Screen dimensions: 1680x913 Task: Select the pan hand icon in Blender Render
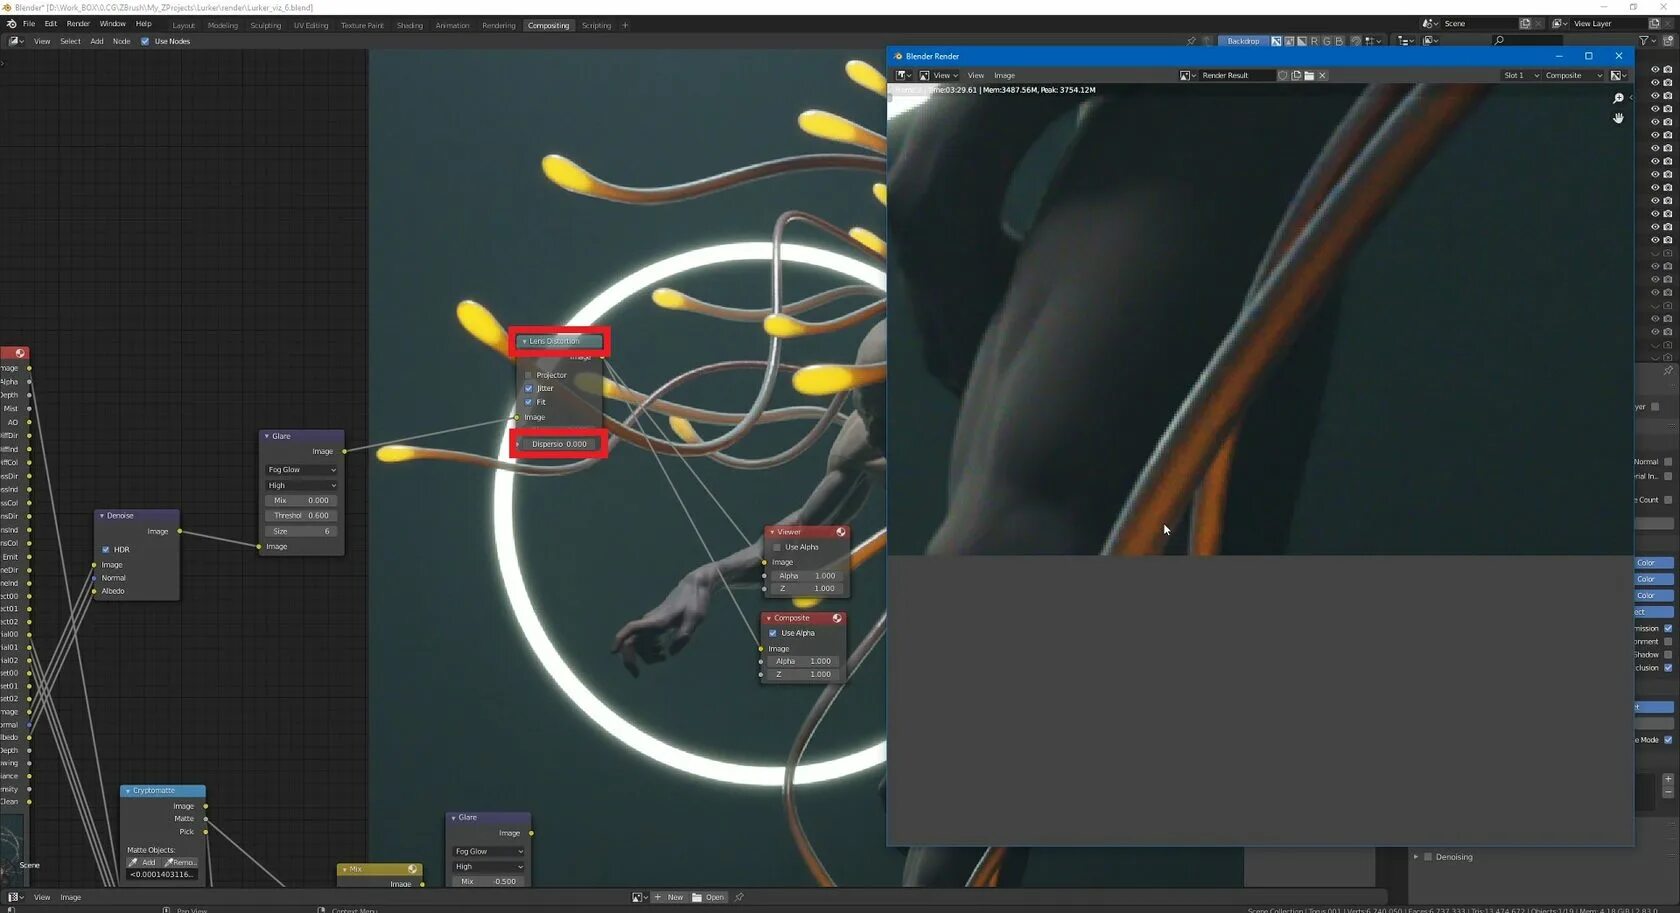click(x=1618, y=118)
